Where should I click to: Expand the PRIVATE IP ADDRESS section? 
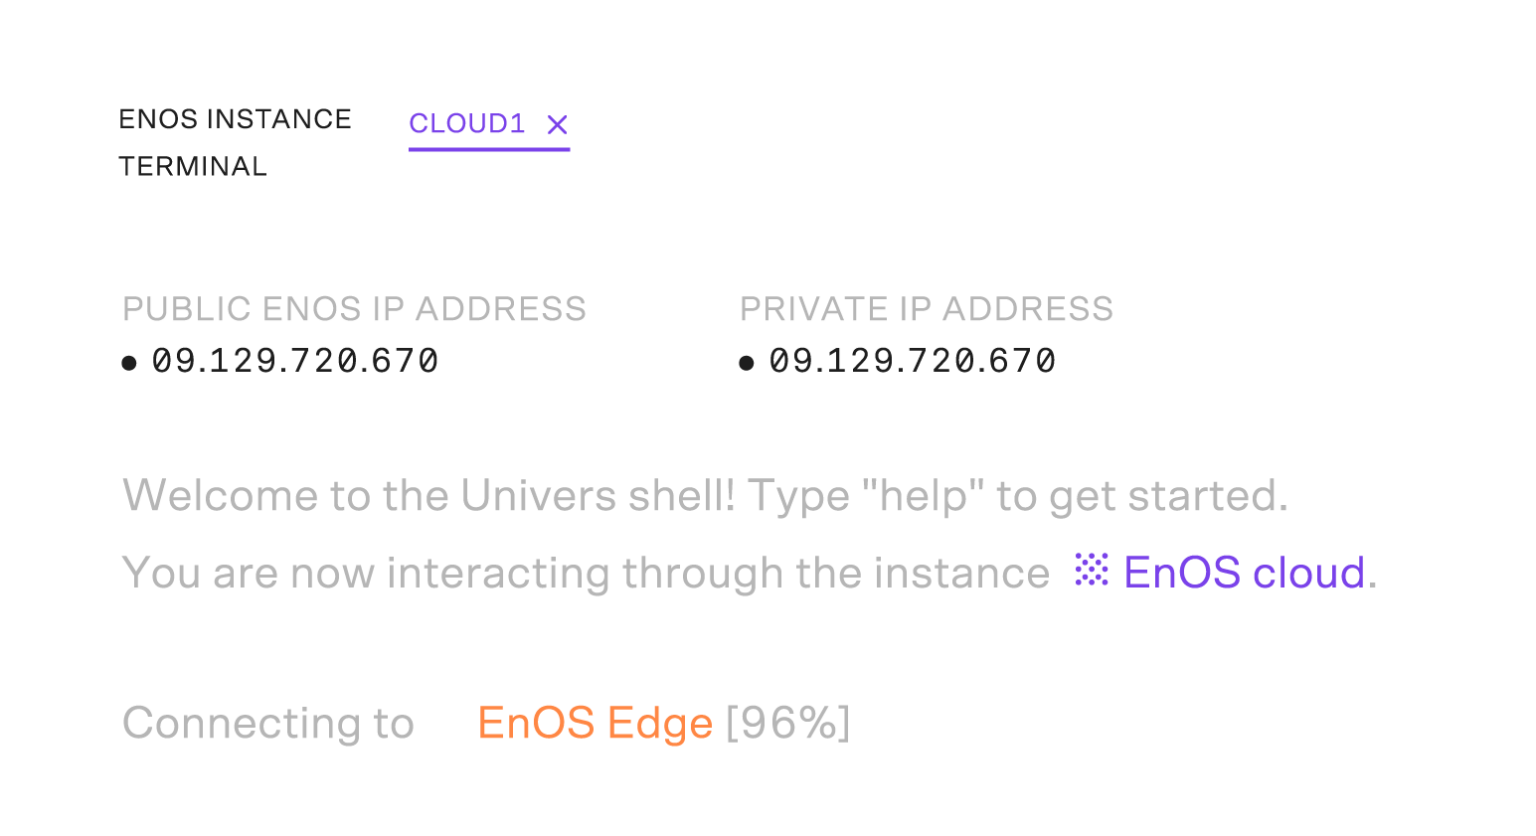(x=927, y=309)
